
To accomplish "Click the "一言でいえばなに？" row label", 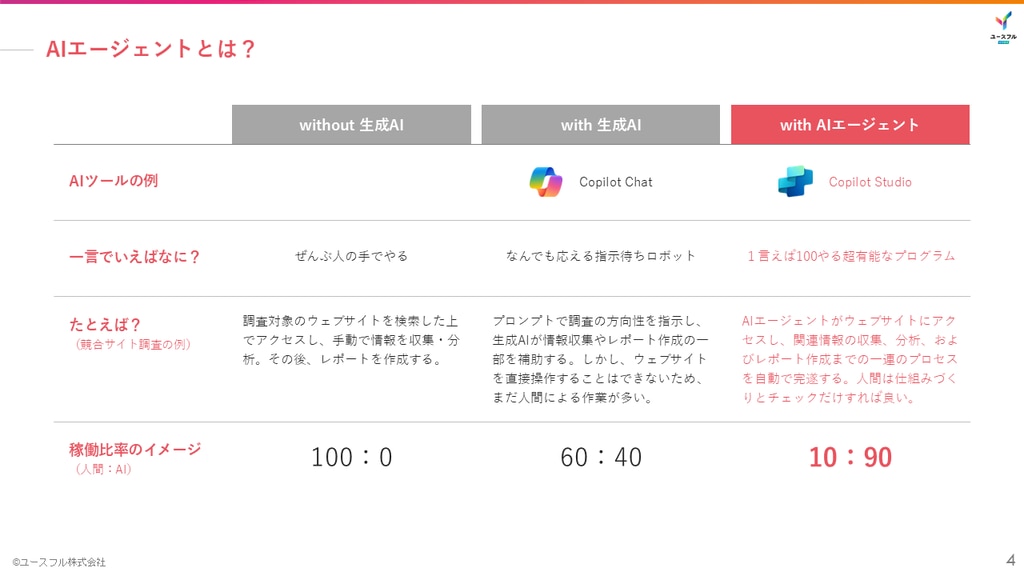I will click(x=135, y=256).
